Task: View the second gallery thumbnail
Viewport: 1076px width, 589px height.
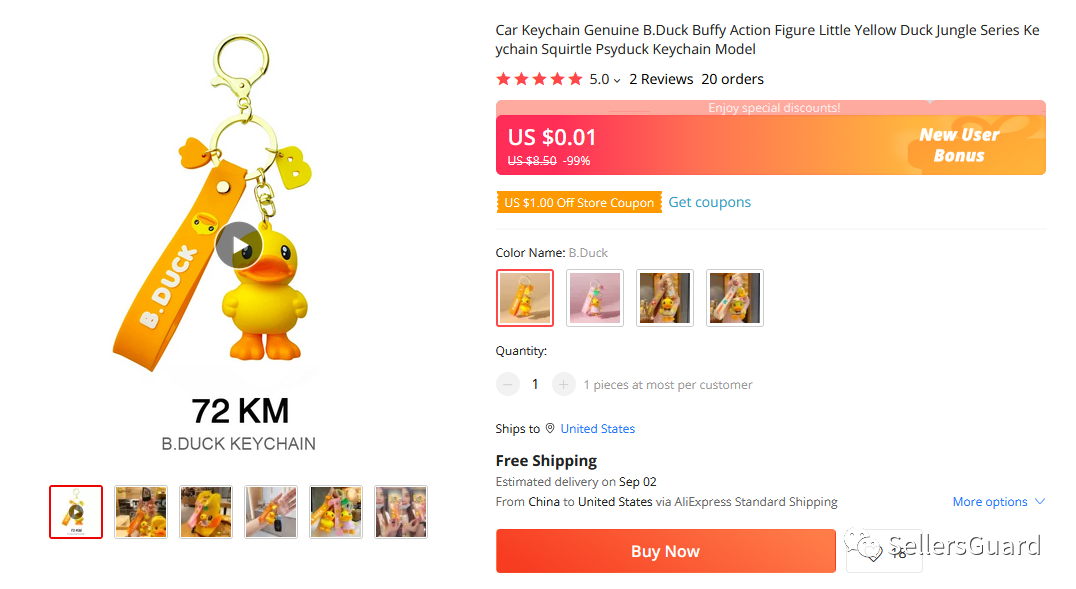Action: click(x=141, y=512)
